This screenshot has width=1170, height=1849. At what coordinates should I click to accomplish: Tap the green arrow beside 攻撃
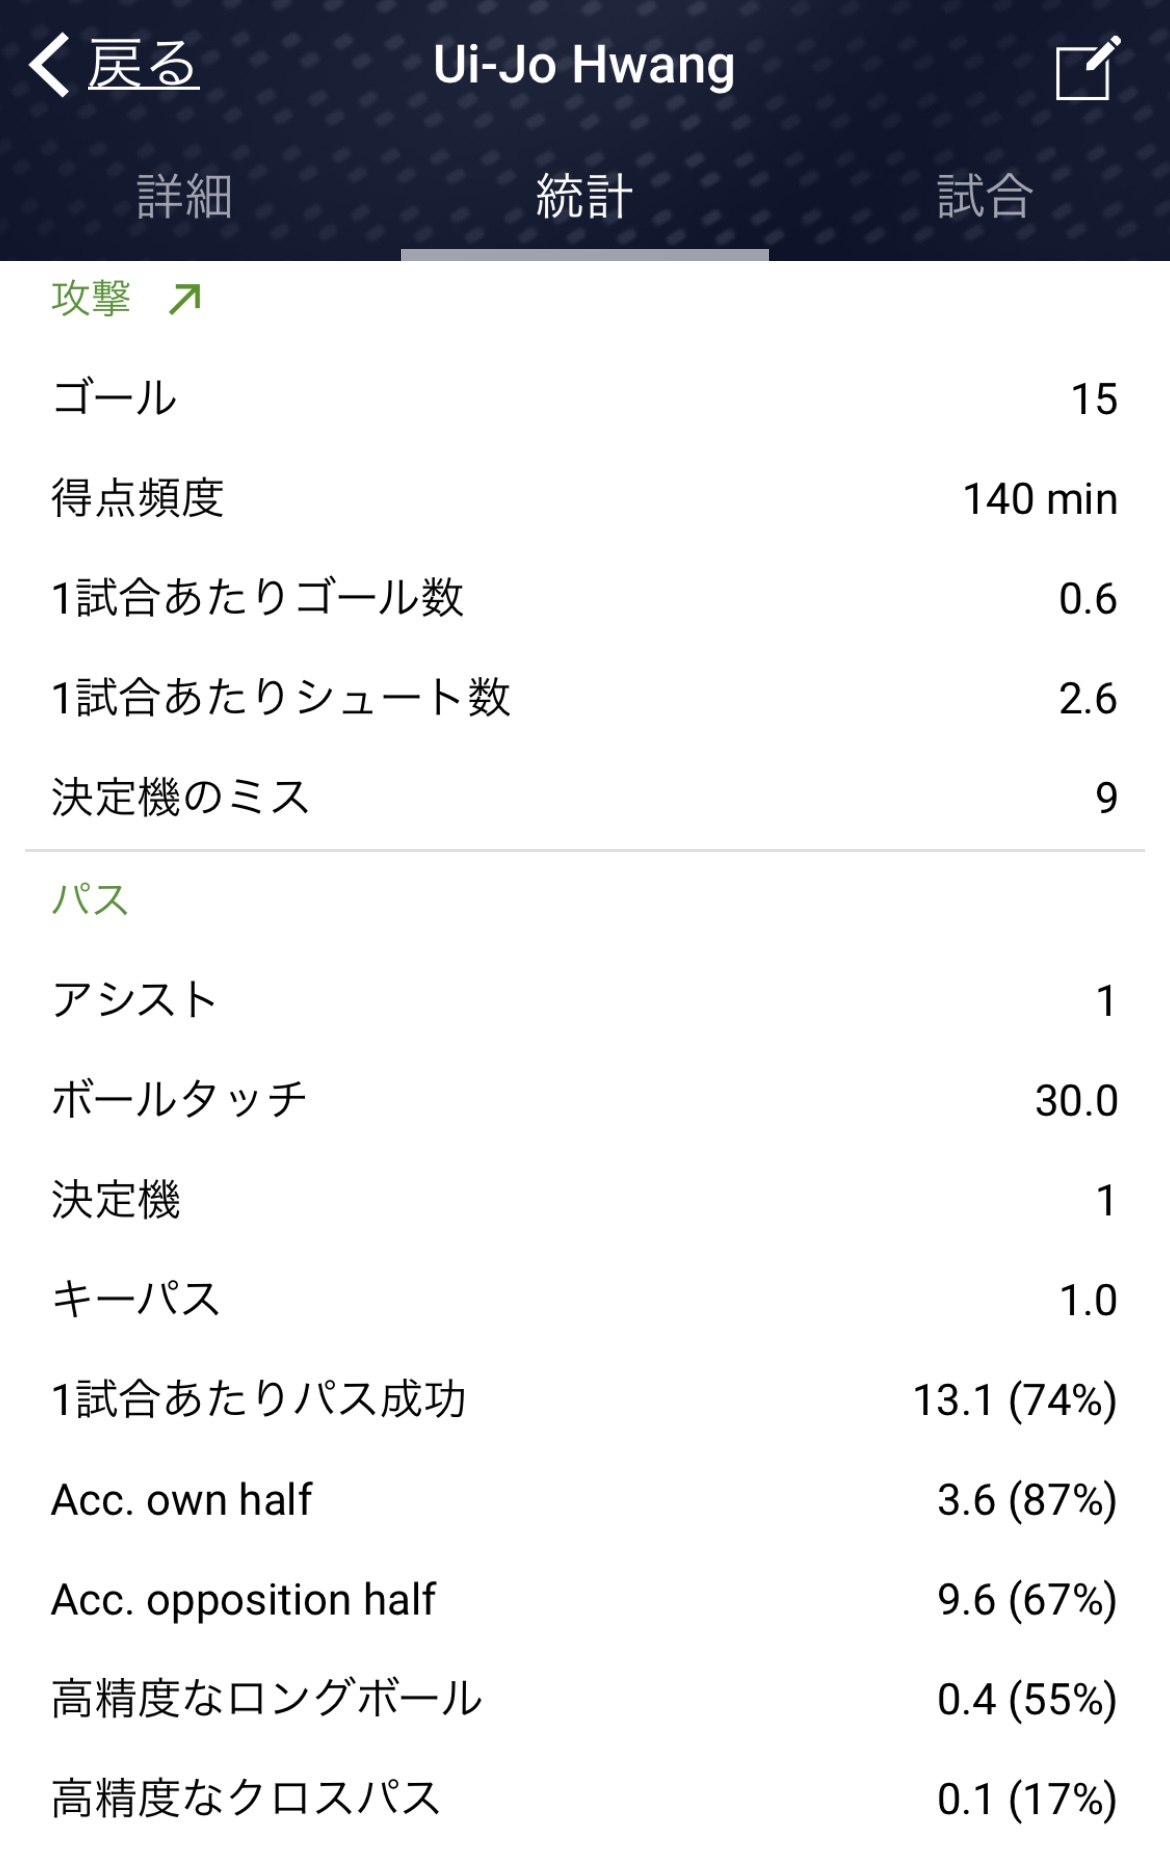tap(185, 299)
